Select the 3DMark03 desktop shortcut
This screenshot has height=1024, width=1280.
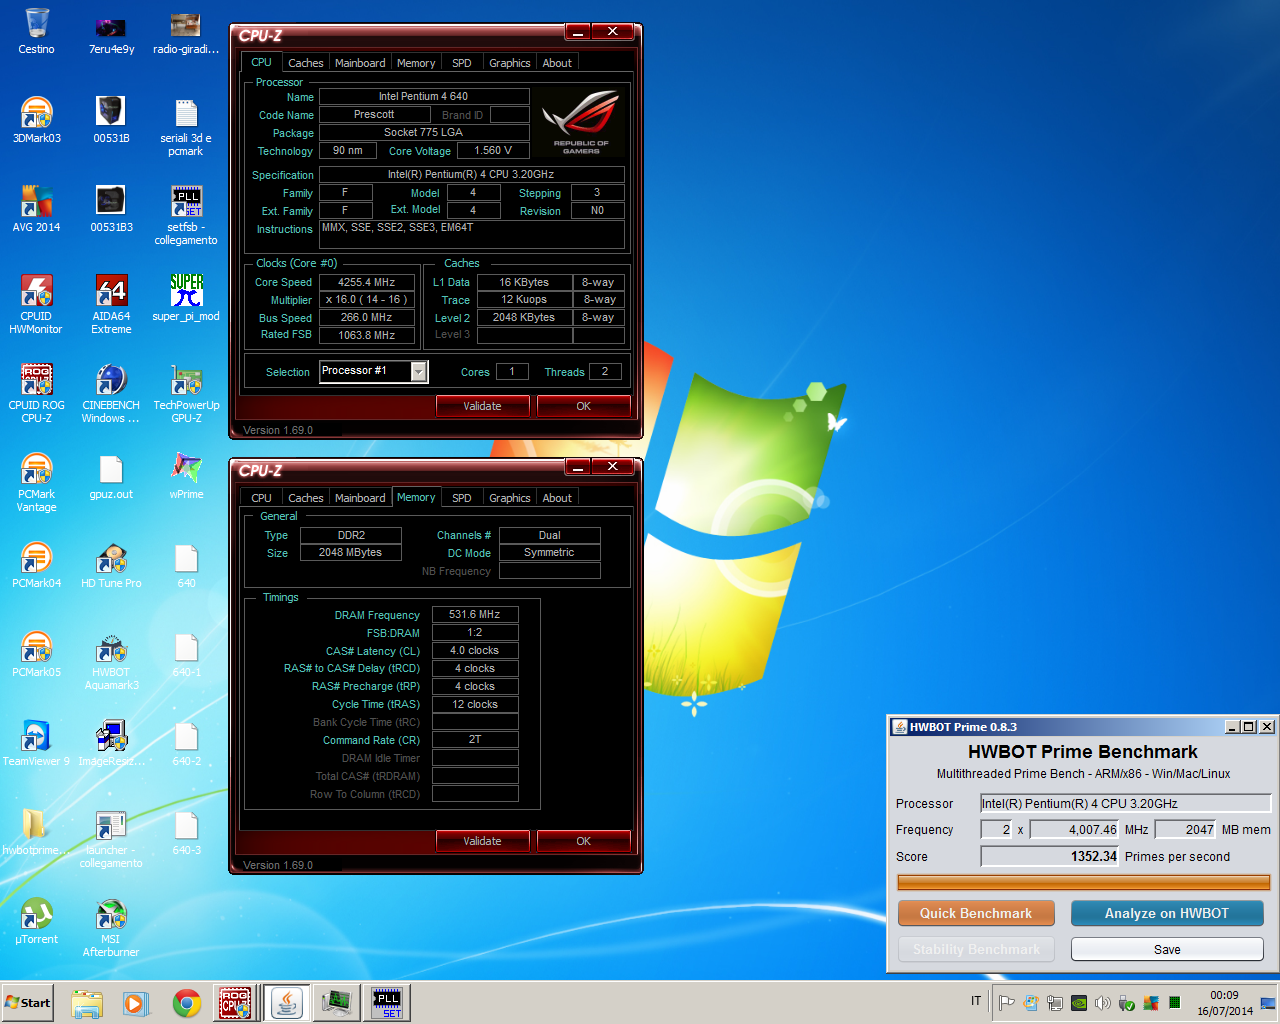[x=37, y=120]
